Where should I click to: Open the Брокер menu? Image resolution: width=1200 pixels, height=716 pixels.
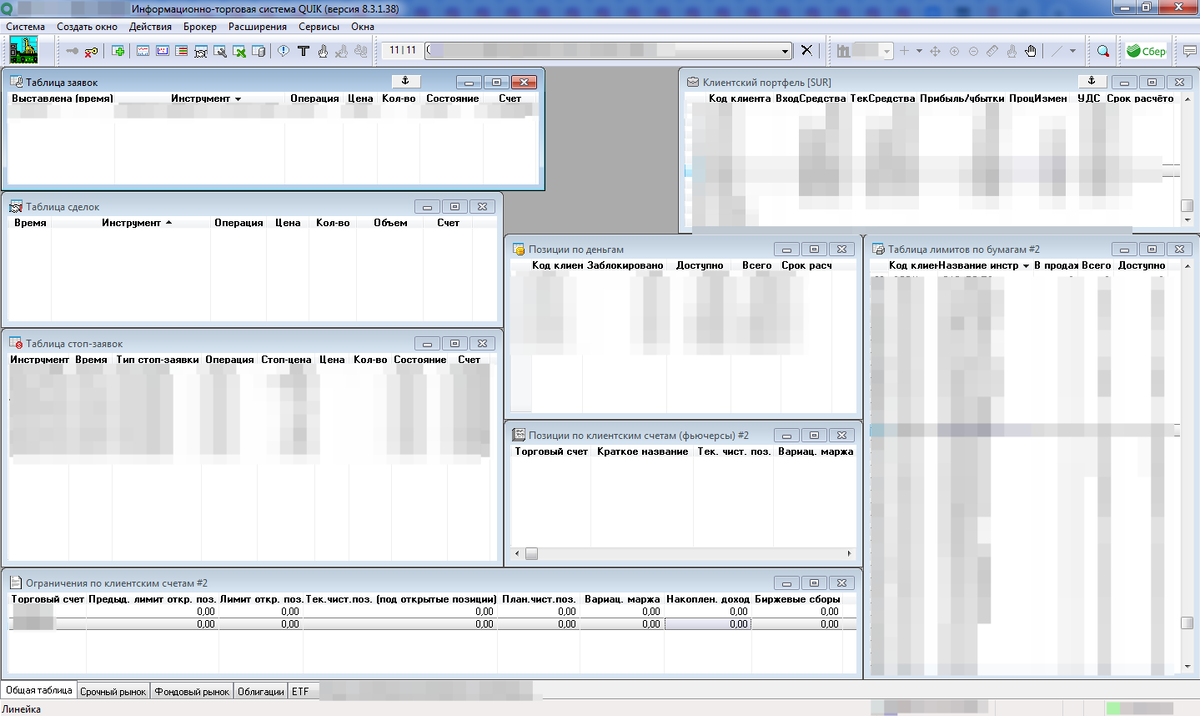(x=200, y=27)
